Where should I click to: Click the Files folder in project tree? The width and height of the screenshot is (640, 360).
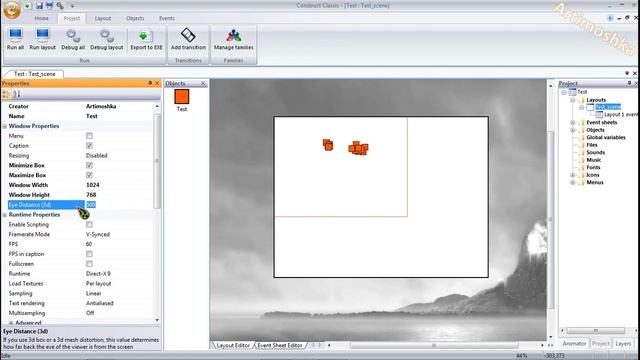click(x=592, y=145)
